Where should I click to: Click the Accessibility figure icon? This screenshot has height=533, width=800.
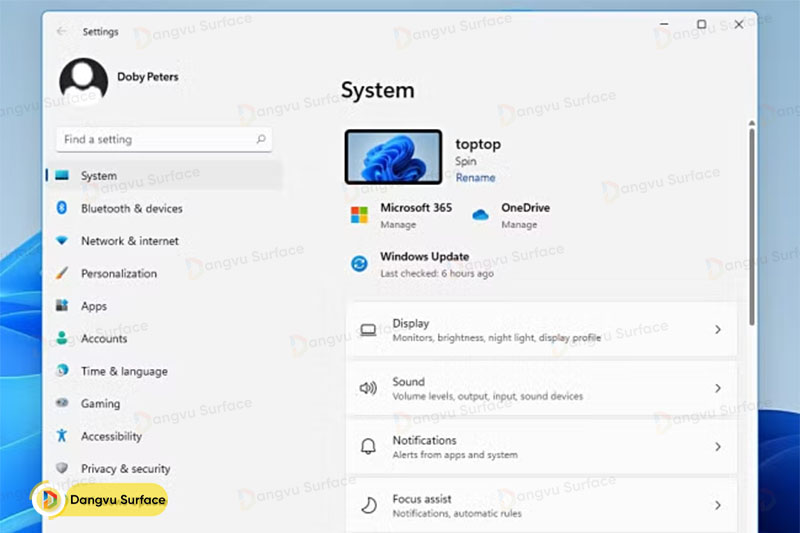[62, 436]
